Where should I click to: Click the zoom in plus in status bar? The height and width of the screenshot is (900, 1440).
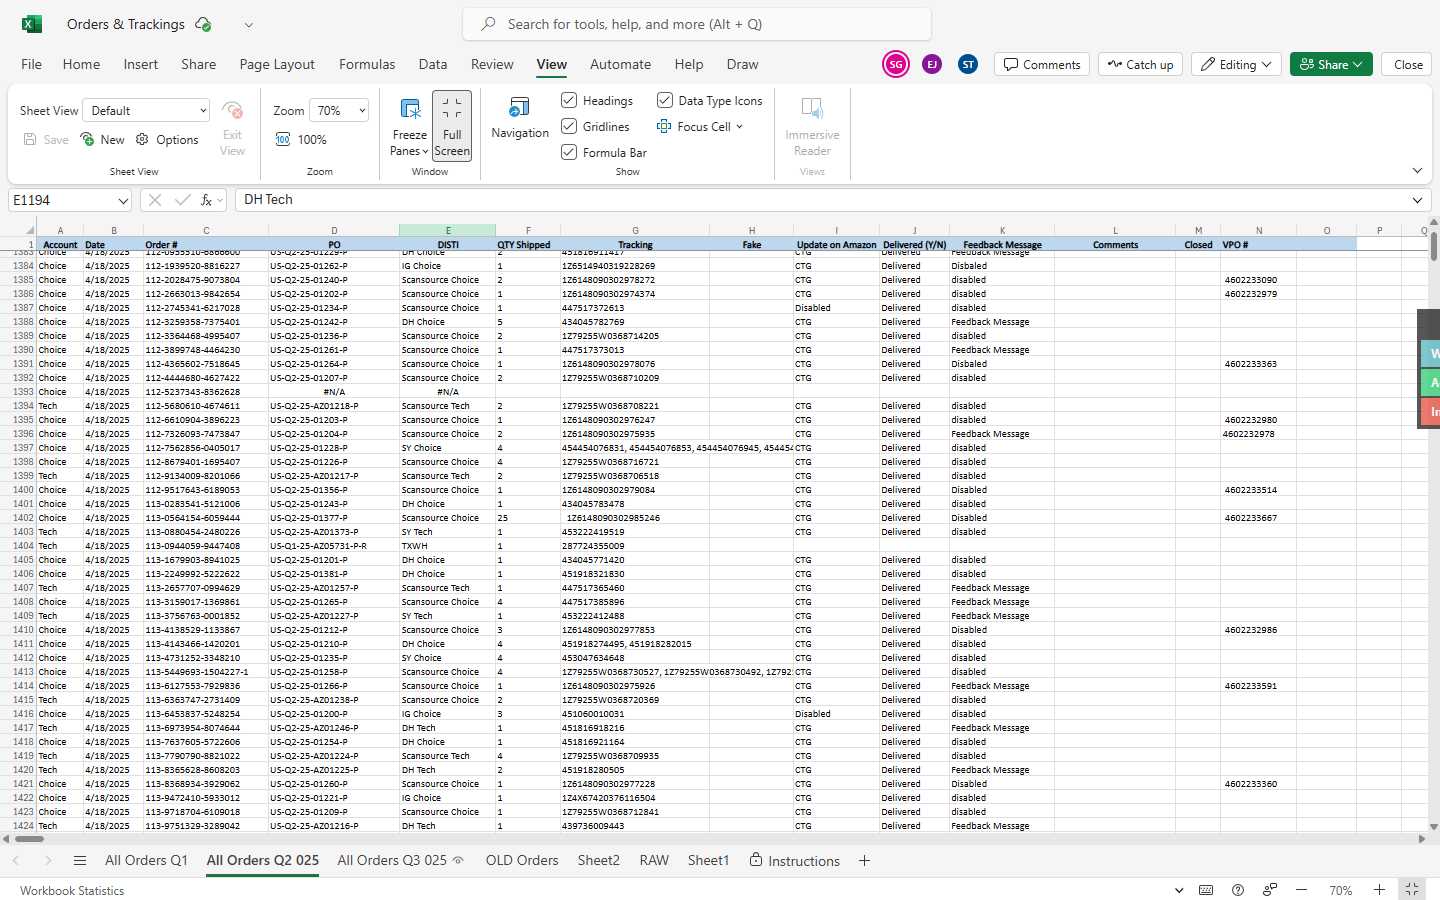(1379, 890)
